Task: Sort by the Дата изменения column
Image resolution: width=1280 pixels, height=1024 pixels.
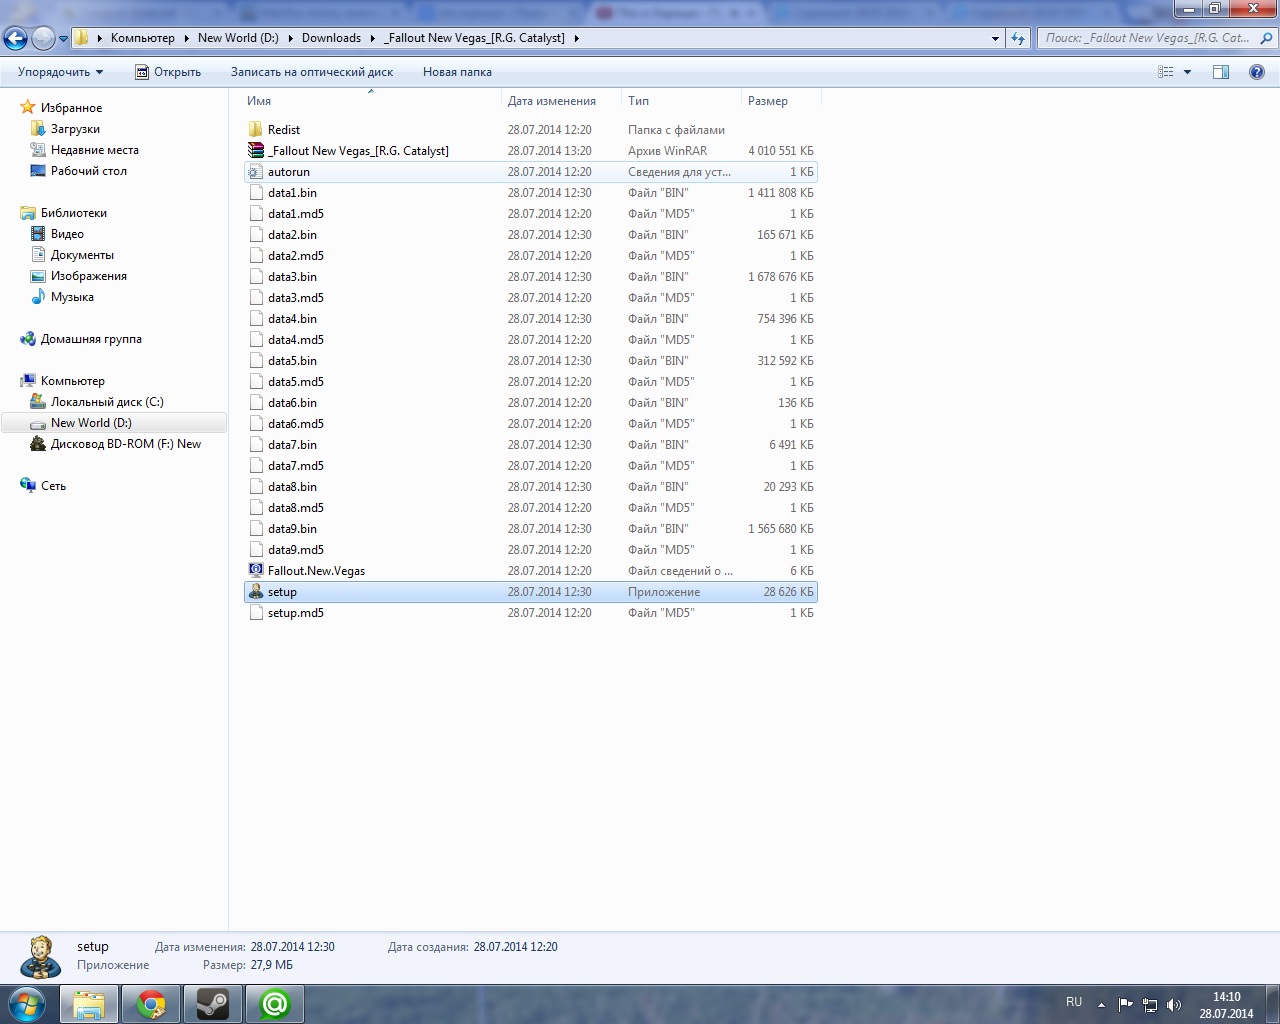Action: coord(561,101)
